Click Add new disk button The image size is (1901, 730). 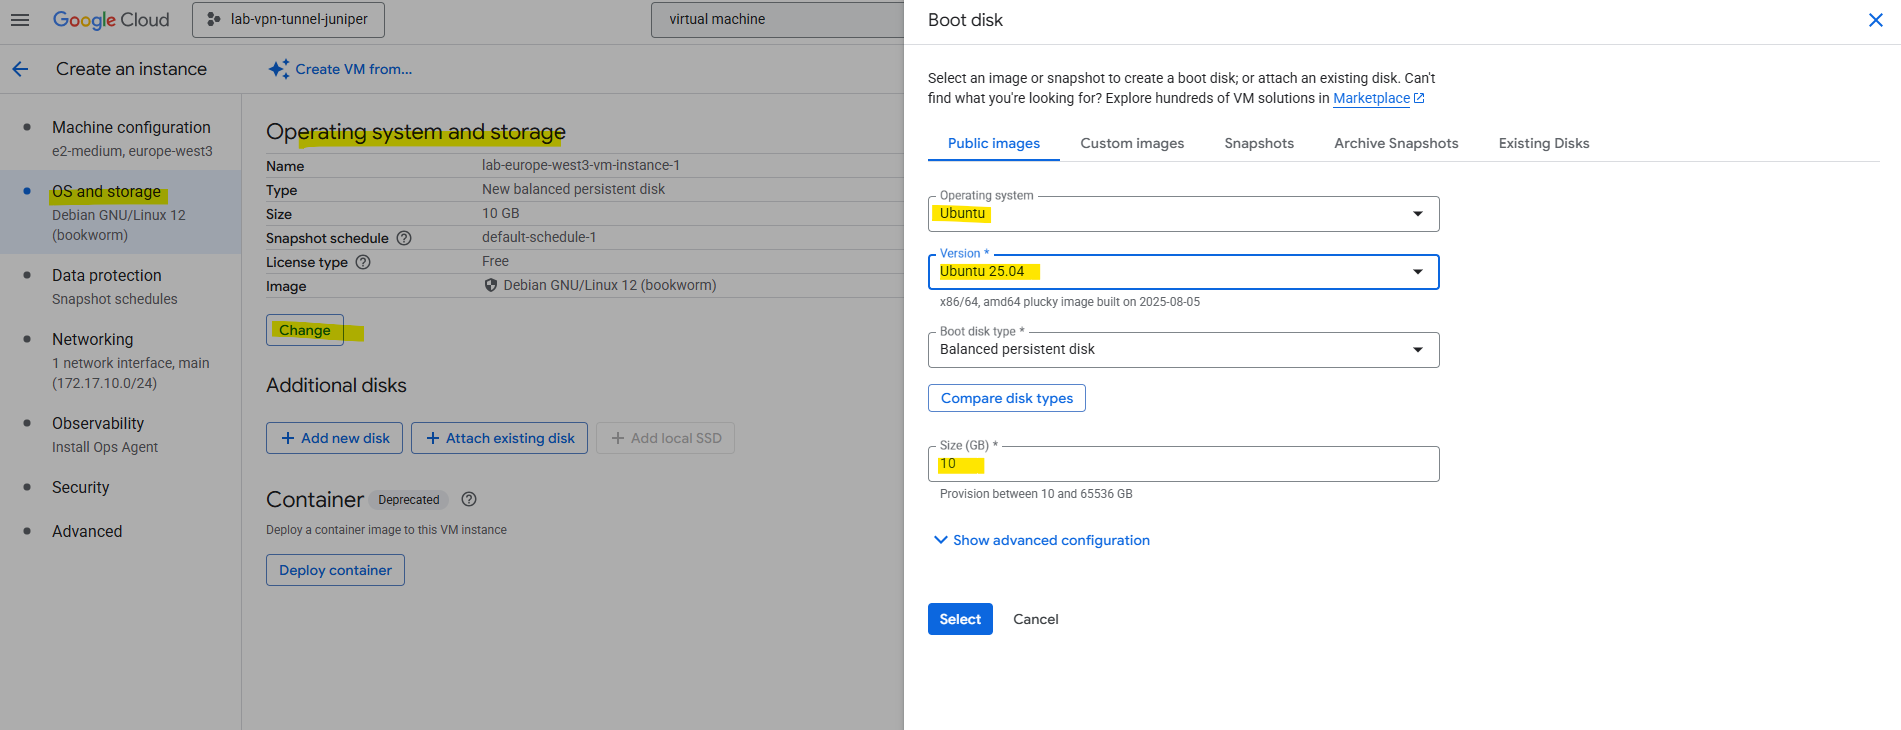[335, 438]
